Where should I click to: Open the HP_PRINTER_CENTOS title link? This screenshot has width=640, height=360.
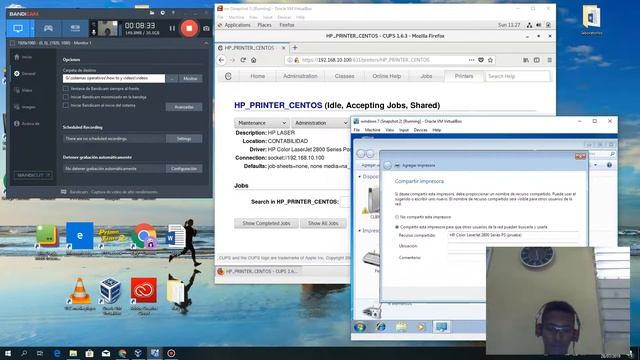point(278,105)
